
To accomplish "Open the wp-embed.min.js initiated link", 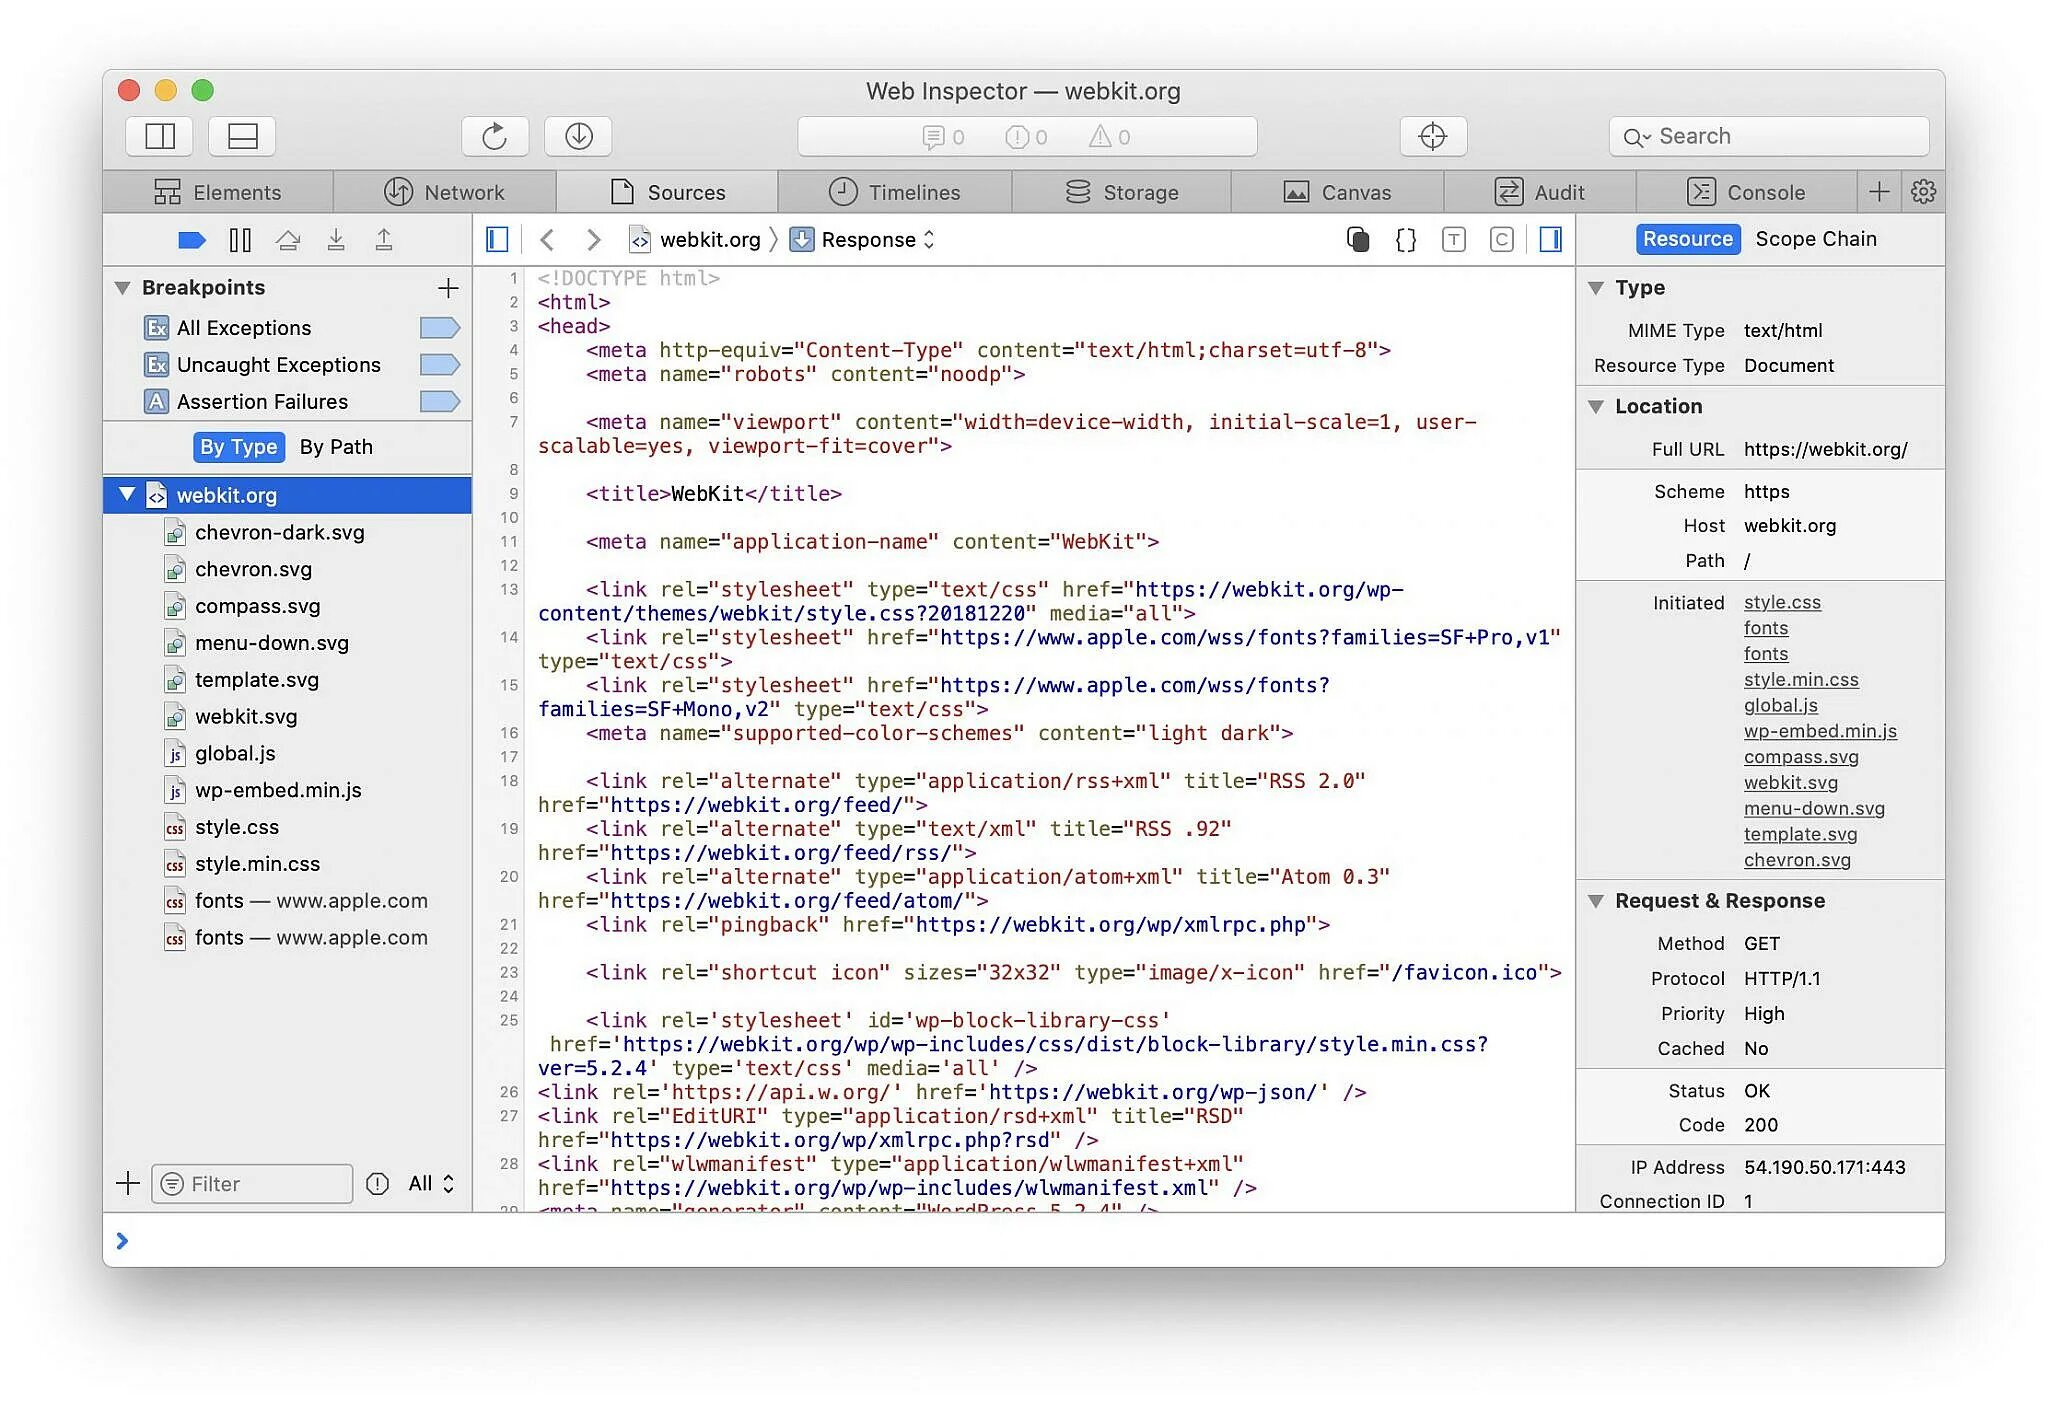I will (x=1820, y=732).
